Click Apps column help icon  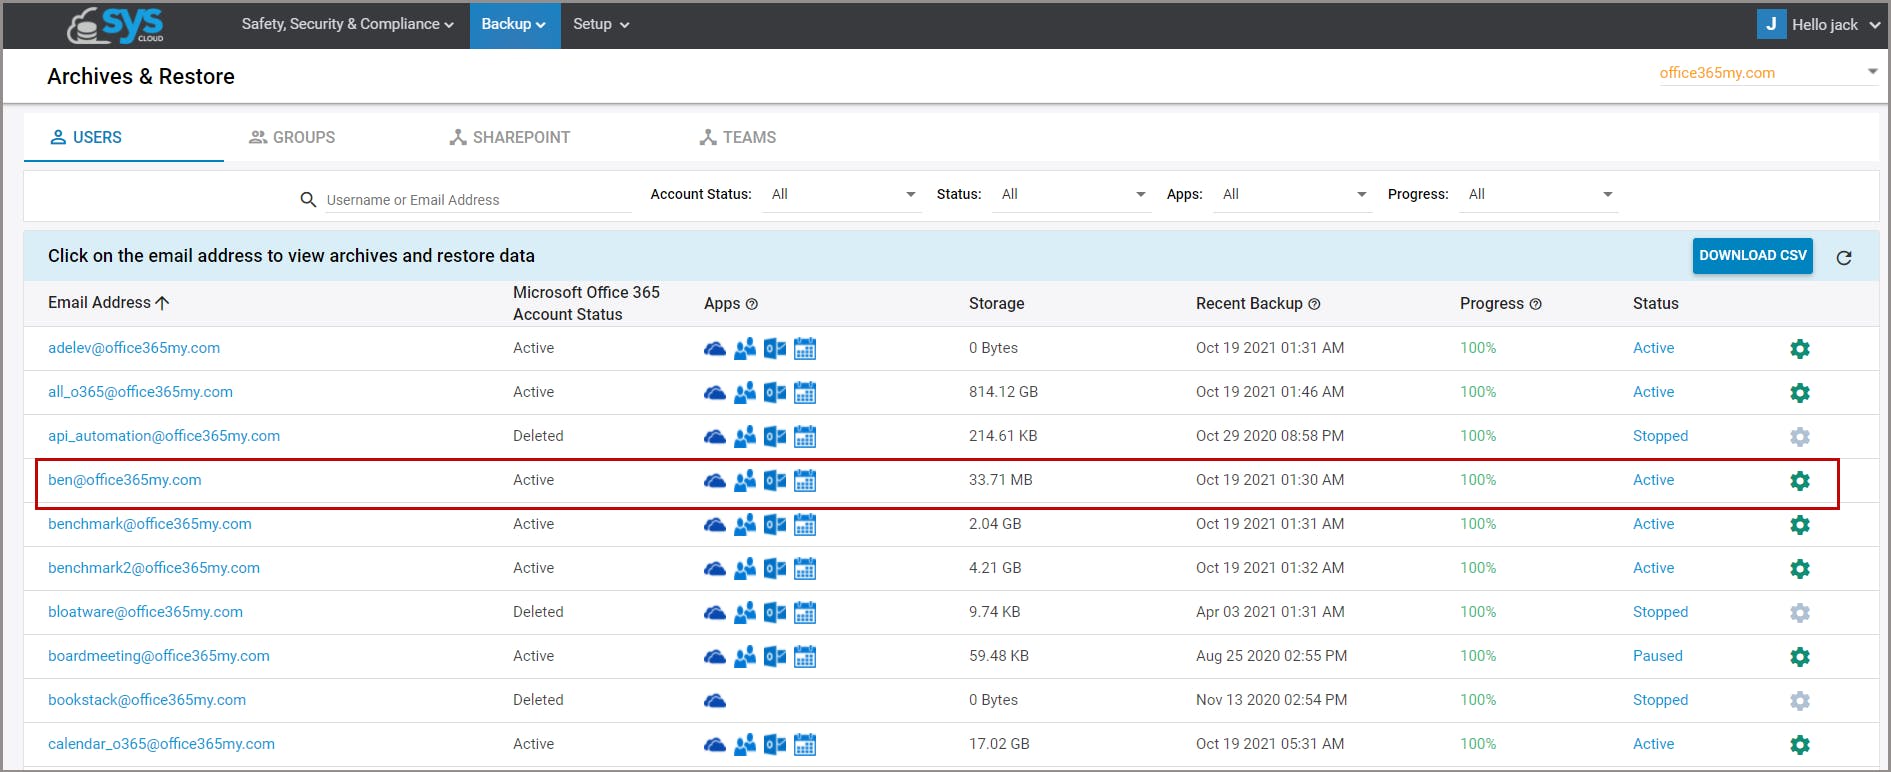[x=752, y=304]
